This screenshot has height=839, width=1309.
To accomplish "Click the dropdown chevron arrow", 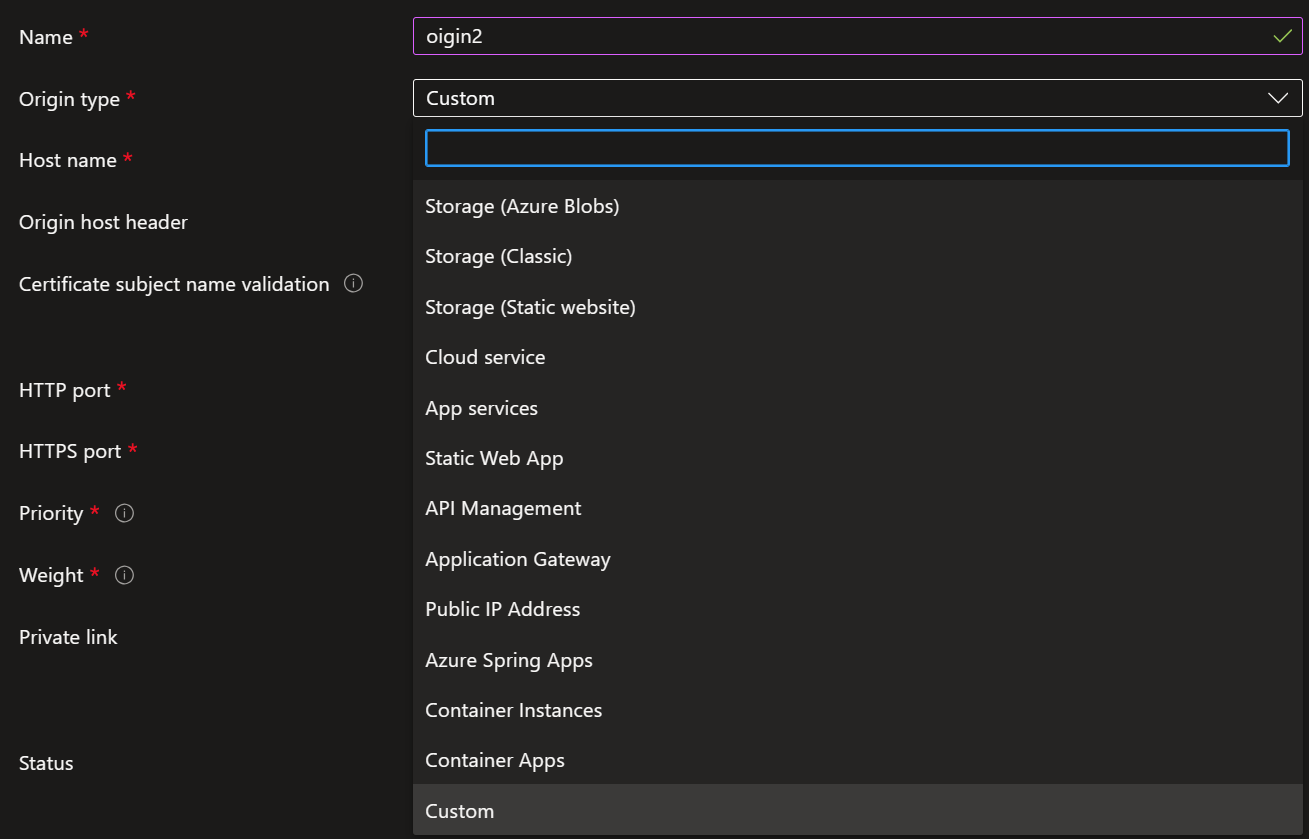I will coord(1277,98).
